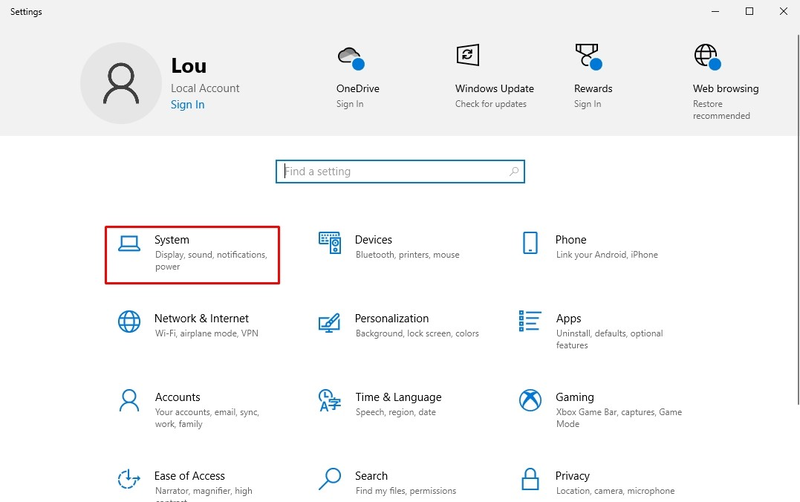
Task: Click the Web browsing globe icon
Action: click(707, 57)
